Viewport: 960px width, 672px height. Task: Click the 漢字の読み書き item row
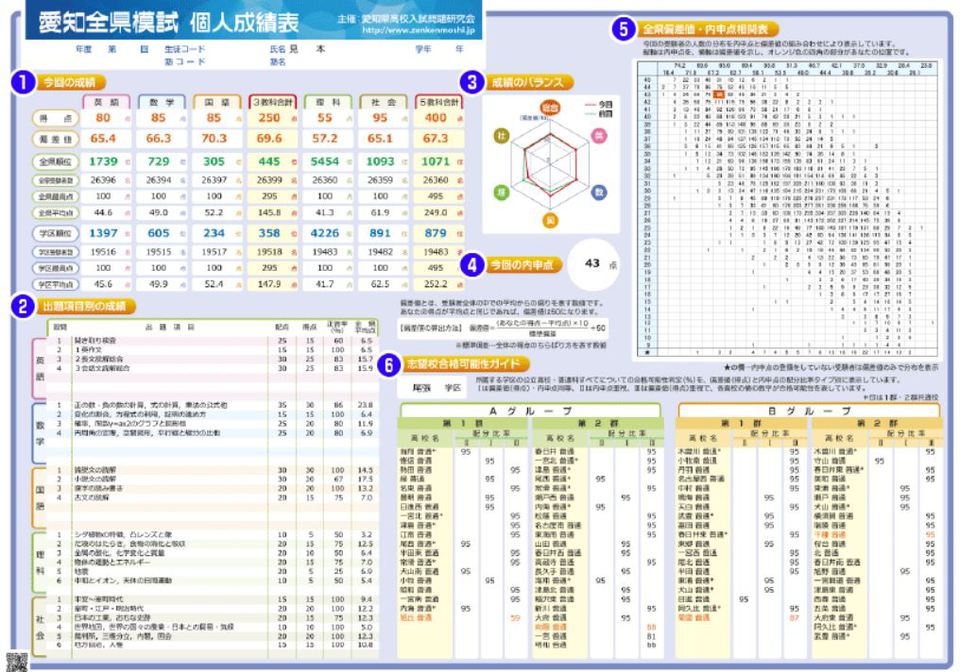(212, 489)
